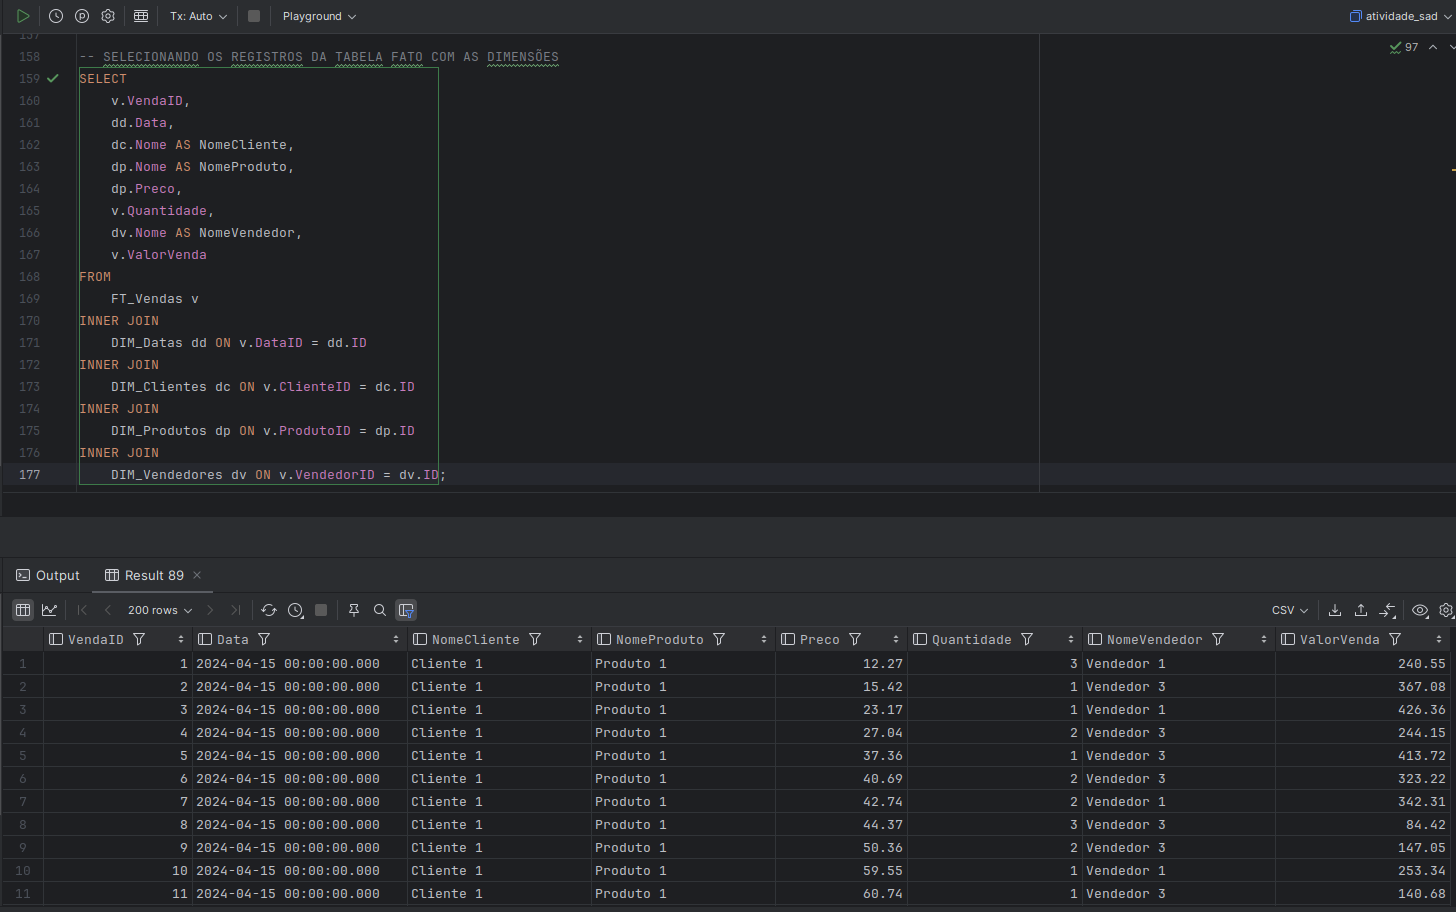Click the circled P explain plan icon

[82, 16]
